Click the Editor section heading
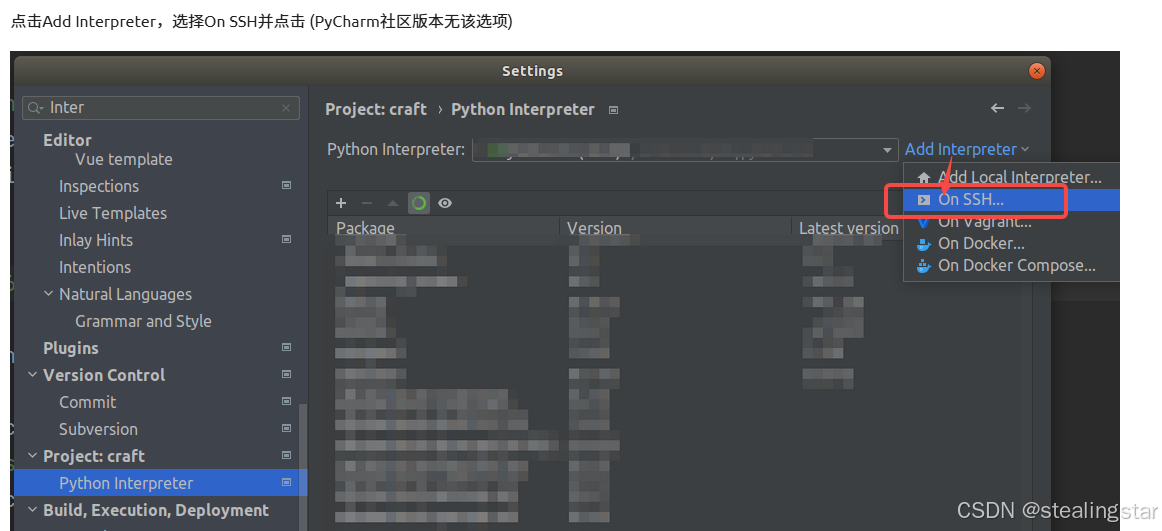This screenshot has width=1162, height=531. [67, 140]
